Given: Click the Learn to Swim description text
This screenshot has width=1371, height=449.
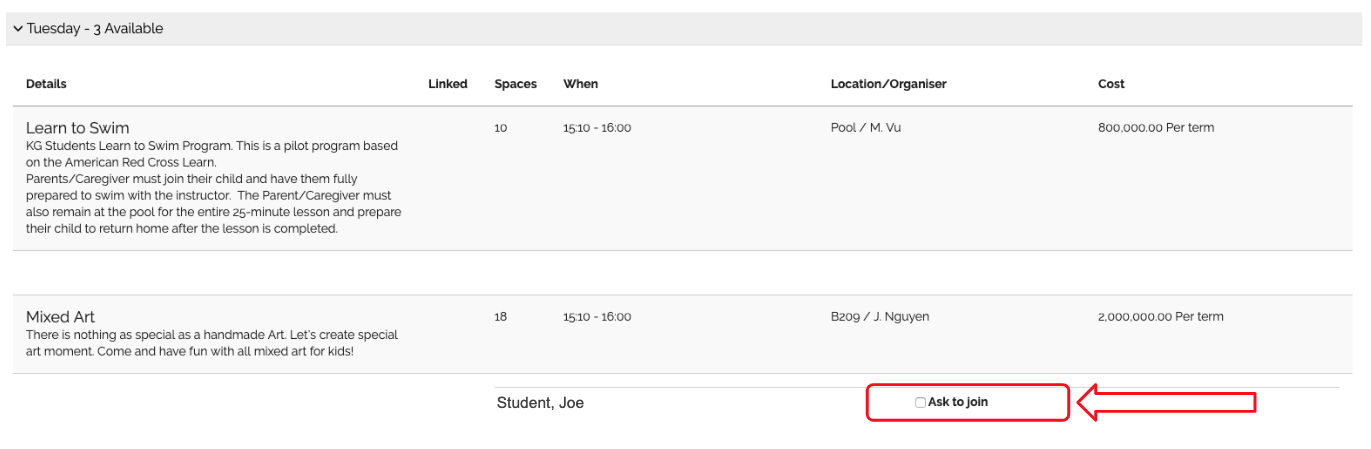Looking at the screenshot, I should [x=212, y=187].
